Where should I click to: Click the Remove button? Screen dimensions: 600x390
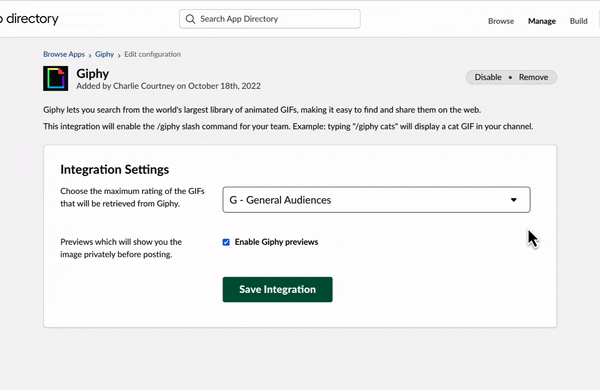(533, 77)
